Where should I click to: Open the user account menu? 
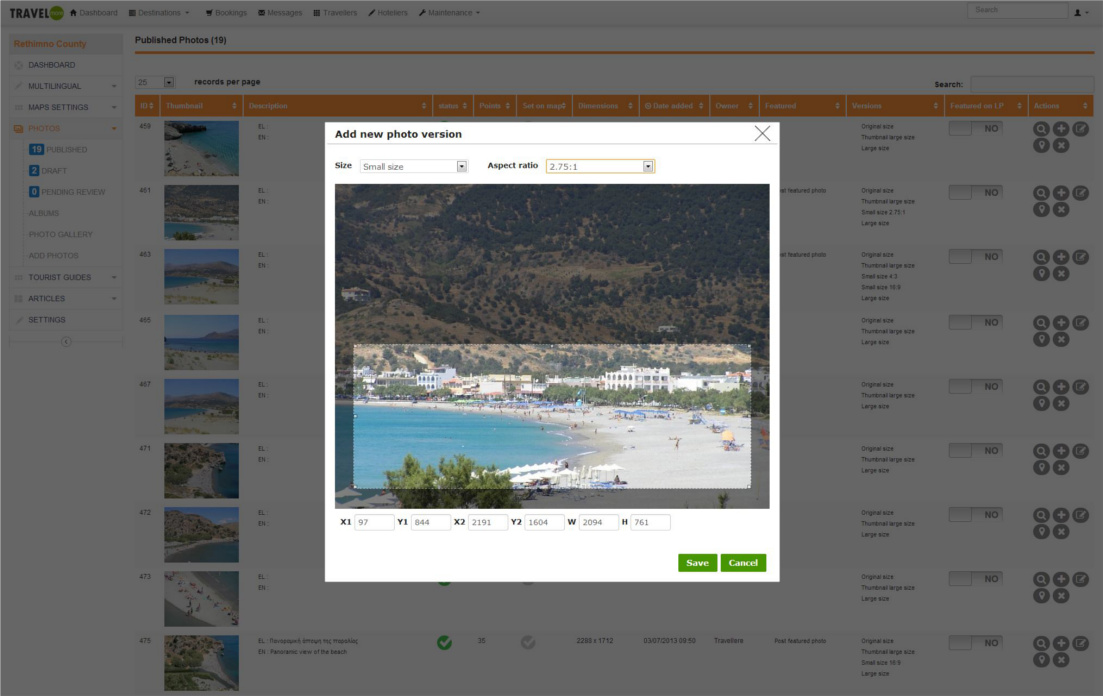1081,13
